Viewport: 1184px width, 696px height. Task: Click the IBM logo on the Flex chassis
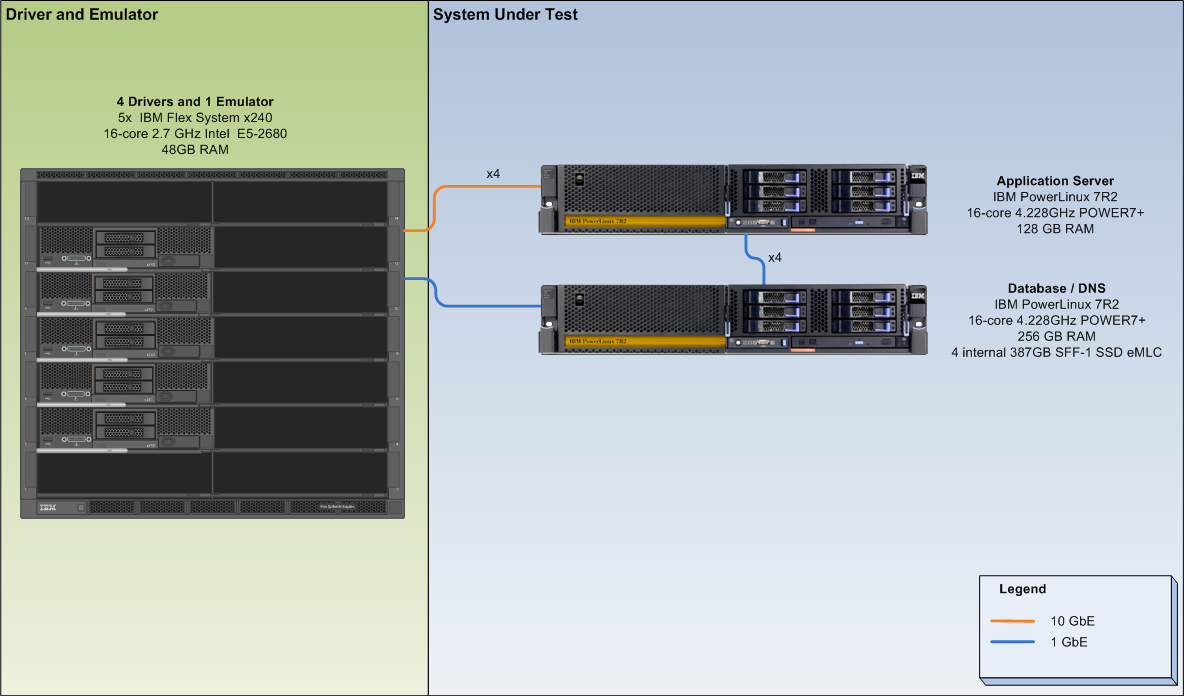[48, 508]
